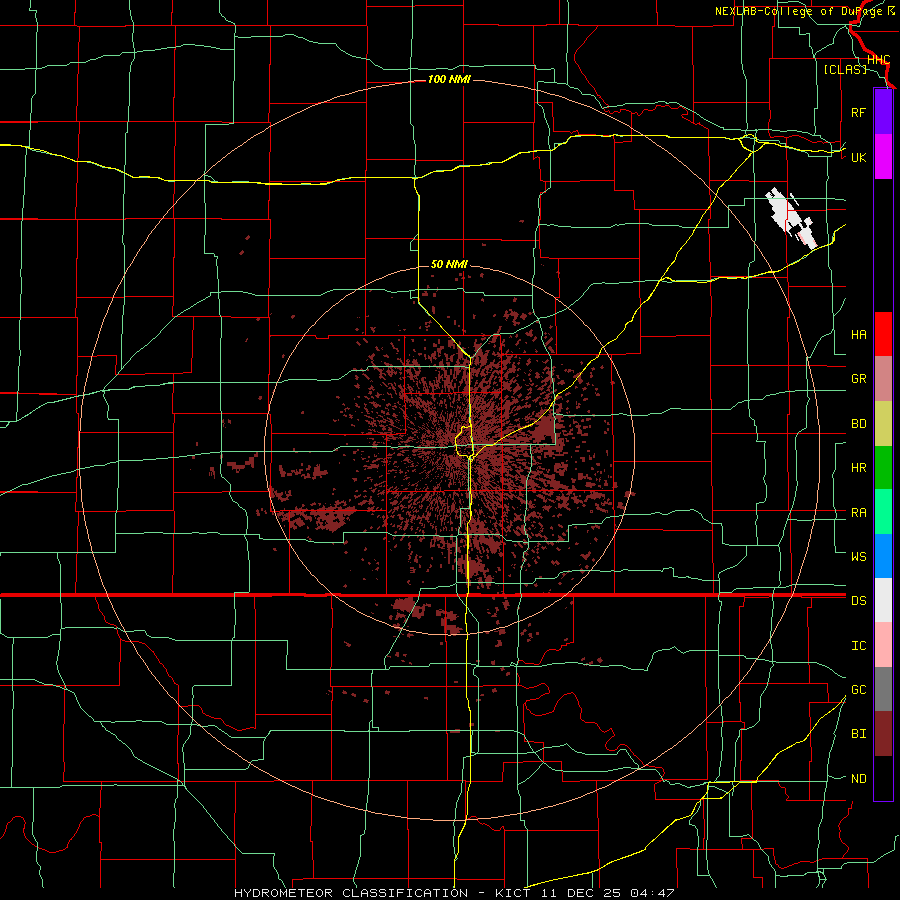The height and width of the screenshot is (900, 900).
Task: Click the 'UK' legend label
Action: pyautogui.click(x=858, y=157)
